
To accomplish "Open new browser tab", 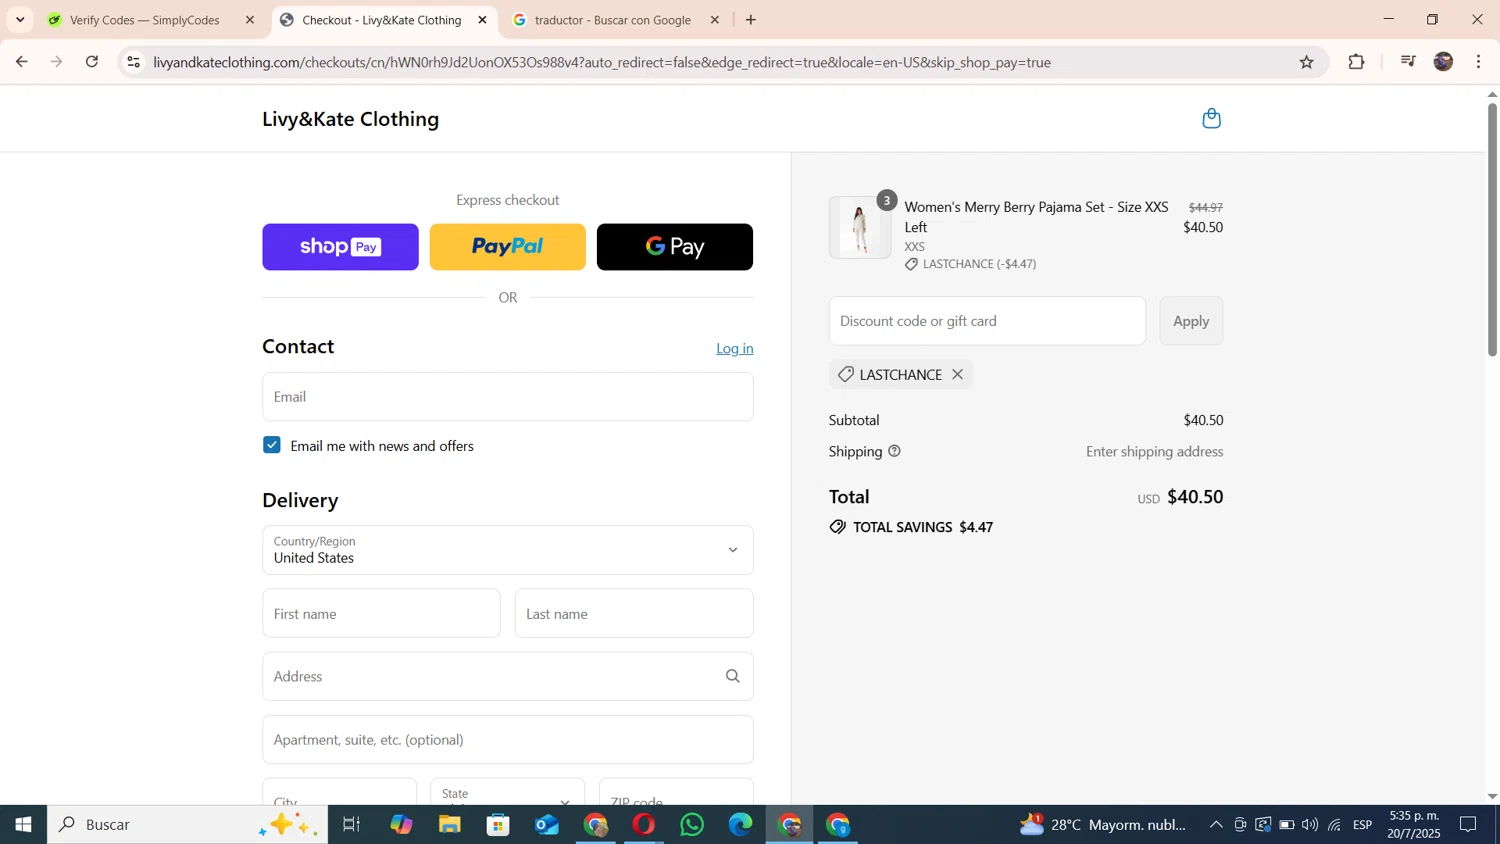I will [751, 20].
